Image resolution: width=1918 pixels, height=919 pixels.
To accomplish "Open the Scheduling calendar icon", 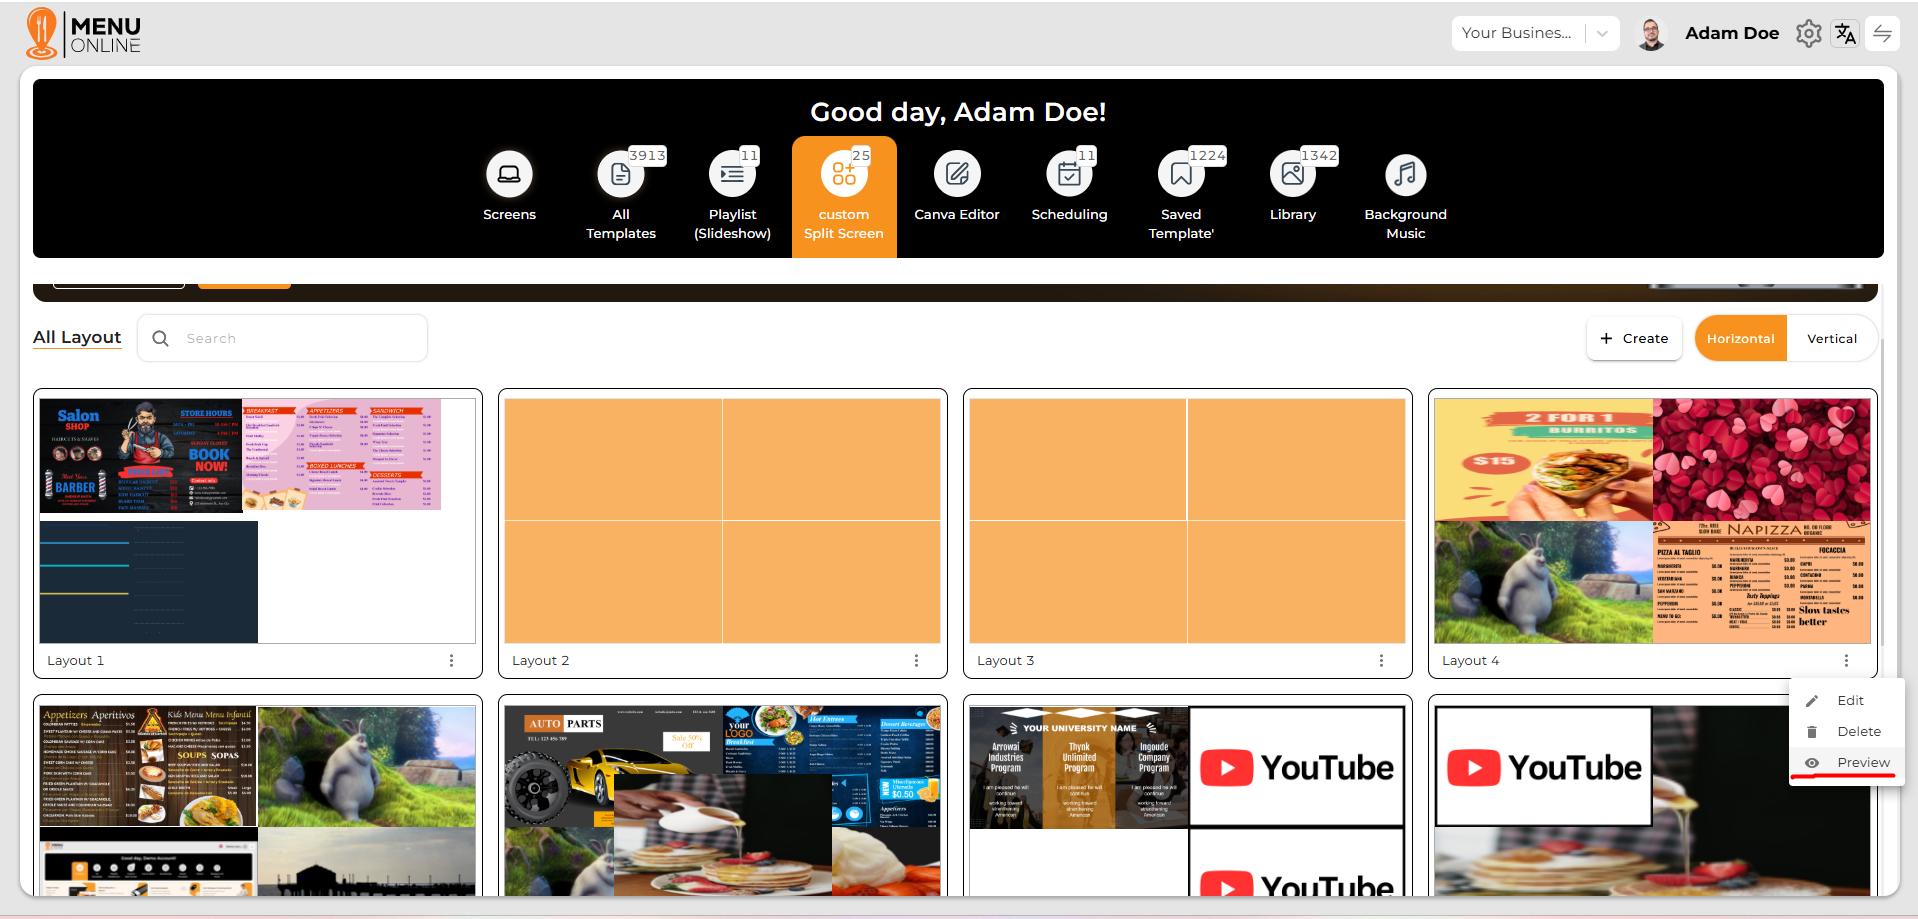I will 1069,175.
